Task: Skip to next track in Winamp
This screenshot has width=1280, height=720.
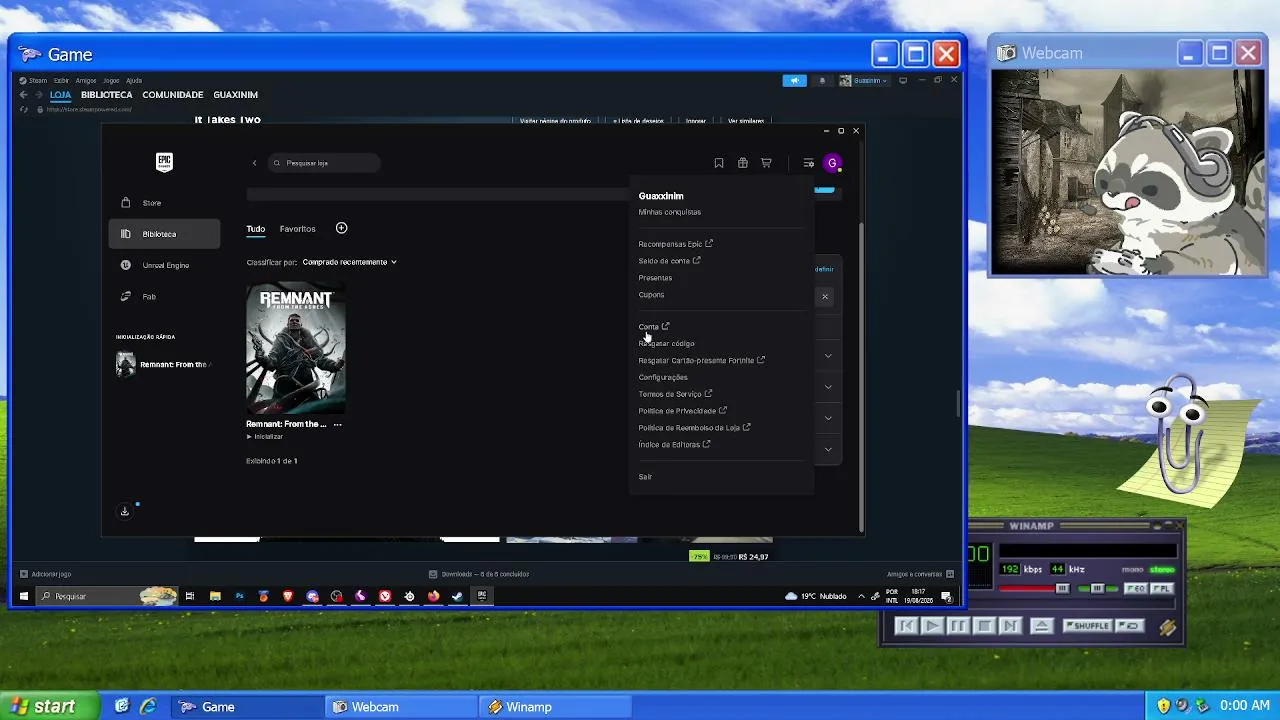Action: [1010, 626]
